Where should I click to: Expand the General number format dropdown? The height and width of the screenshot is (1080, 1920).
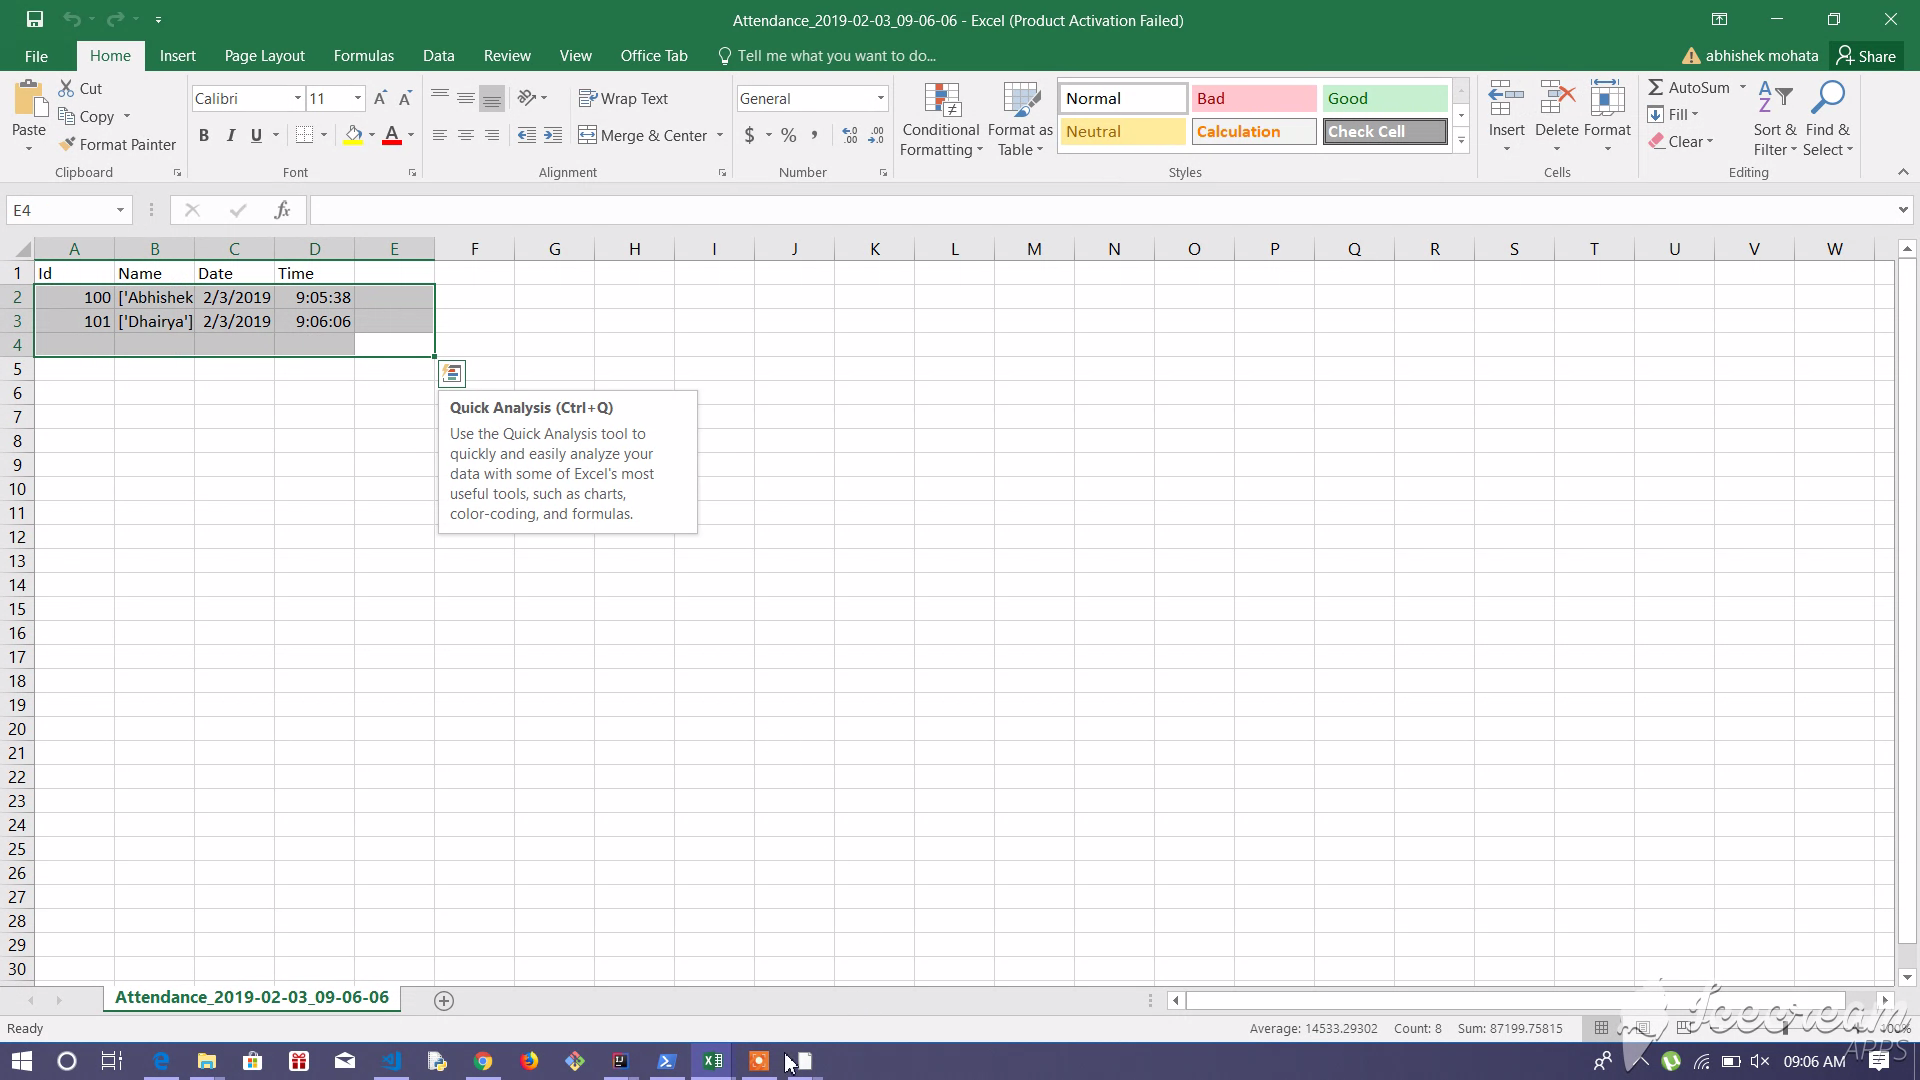(880, 98)
